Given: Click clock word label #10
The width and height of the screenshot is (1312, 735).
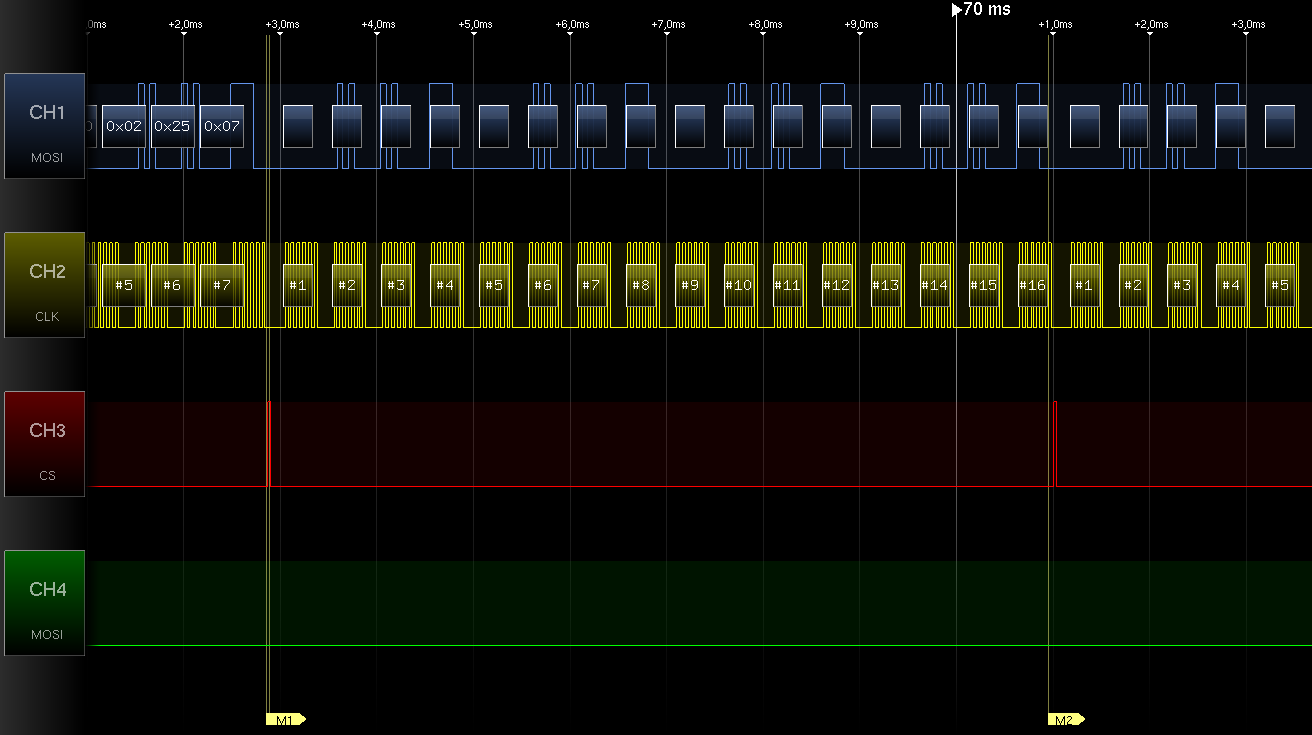Looking at the screenshot, I should (738, 285).
